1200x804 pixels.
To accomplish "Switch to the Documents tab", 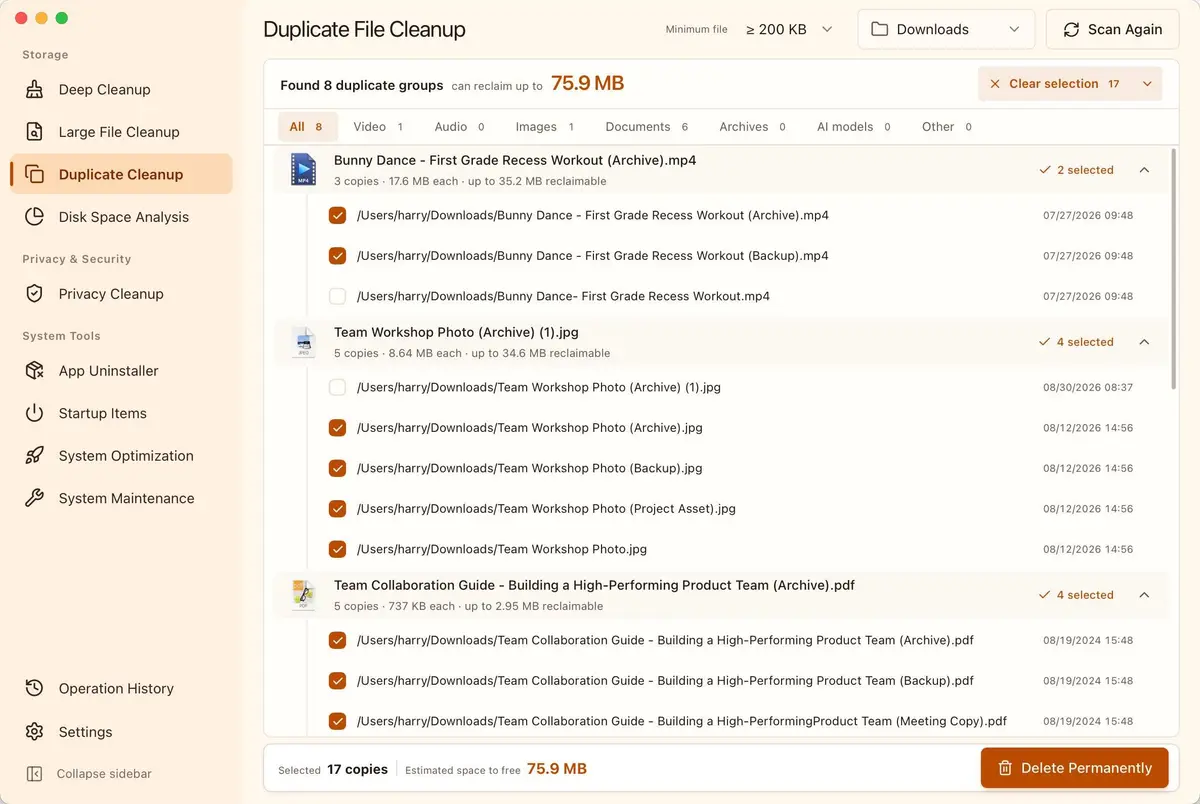I will pyautogui.click(x=647, y=127).
